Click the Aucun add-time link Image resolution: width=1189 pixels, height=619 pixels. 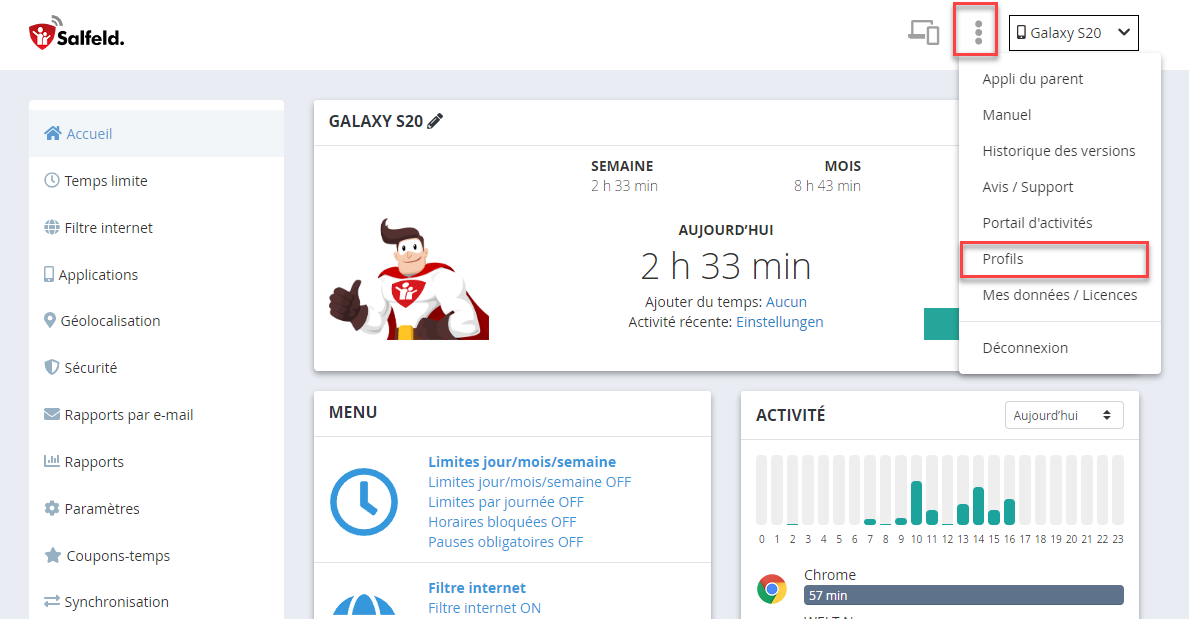[786, 302]
